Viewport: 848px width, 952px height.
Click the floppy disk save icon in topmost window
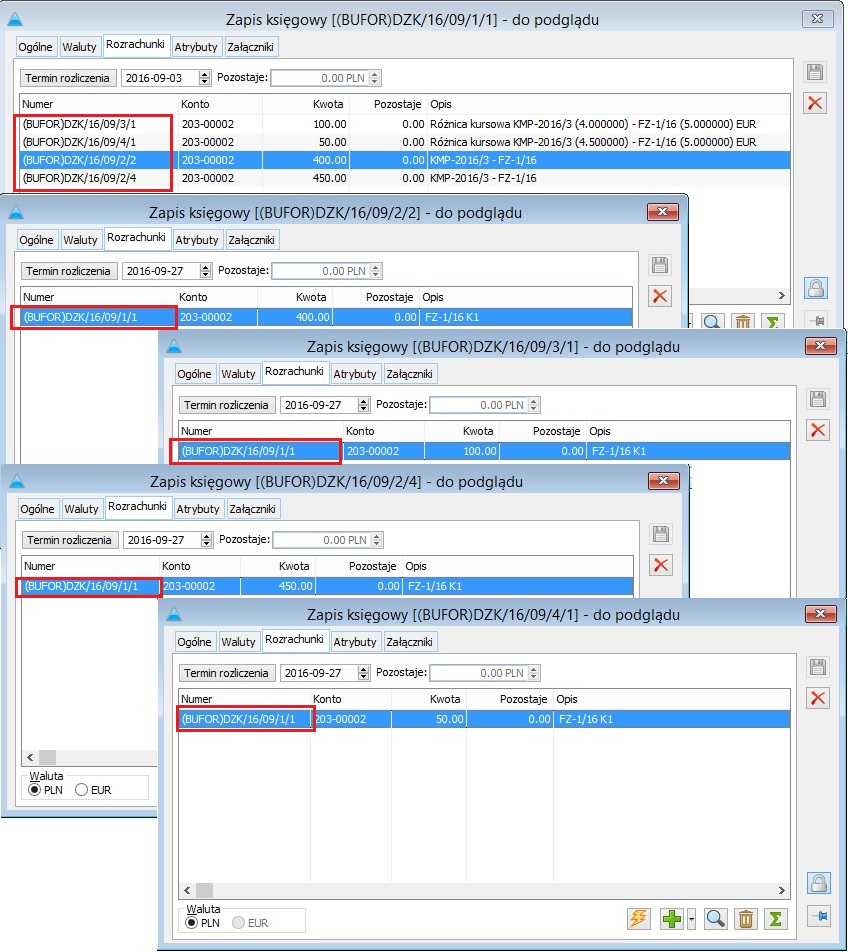815,72
